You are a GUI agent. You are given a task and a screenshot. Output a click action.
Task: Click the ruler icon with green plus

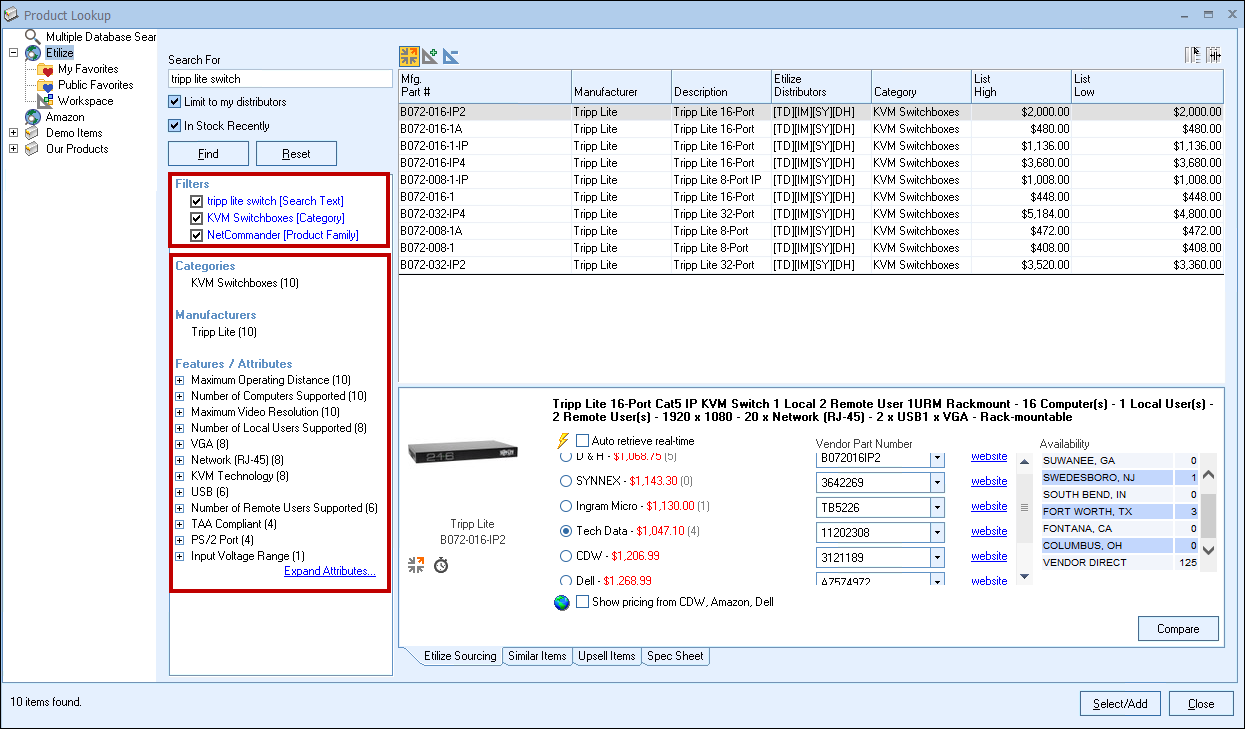(x=430, y=56)
